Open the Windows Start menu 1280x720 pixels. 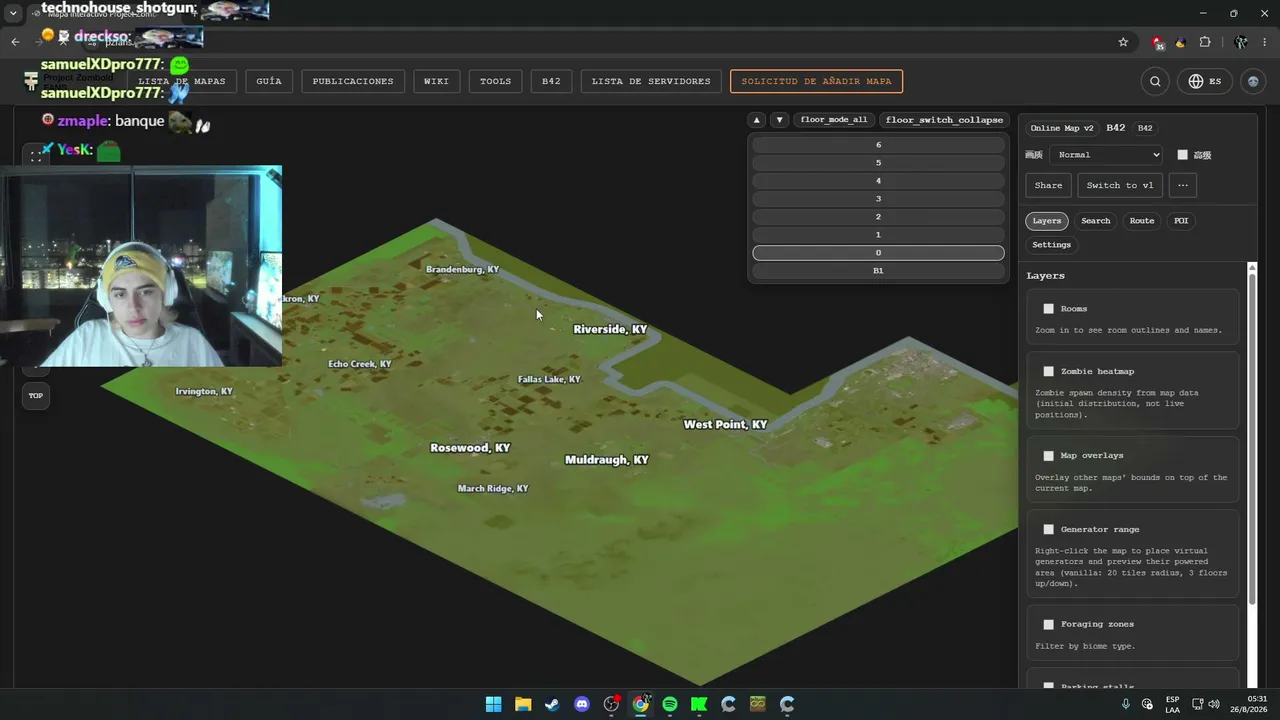(493, 704)
